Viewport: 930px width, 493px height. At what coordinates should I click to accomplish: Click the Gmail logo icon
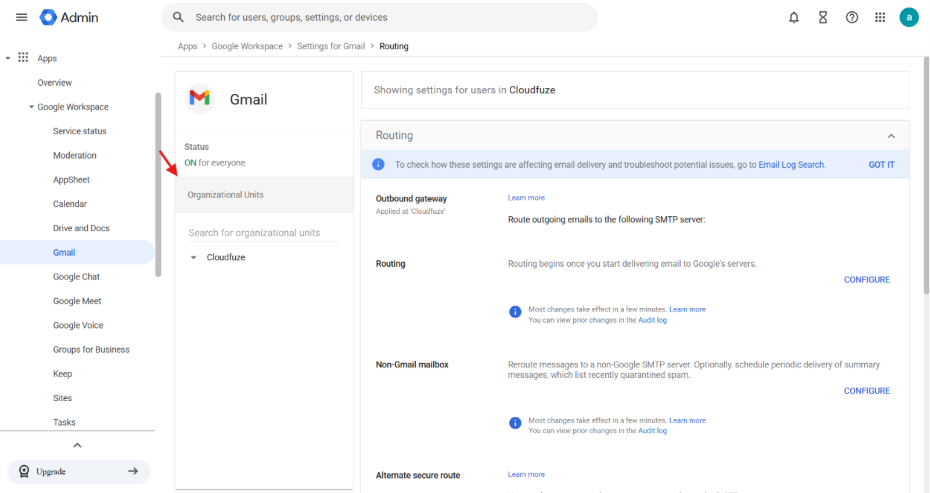coord(200,98)
